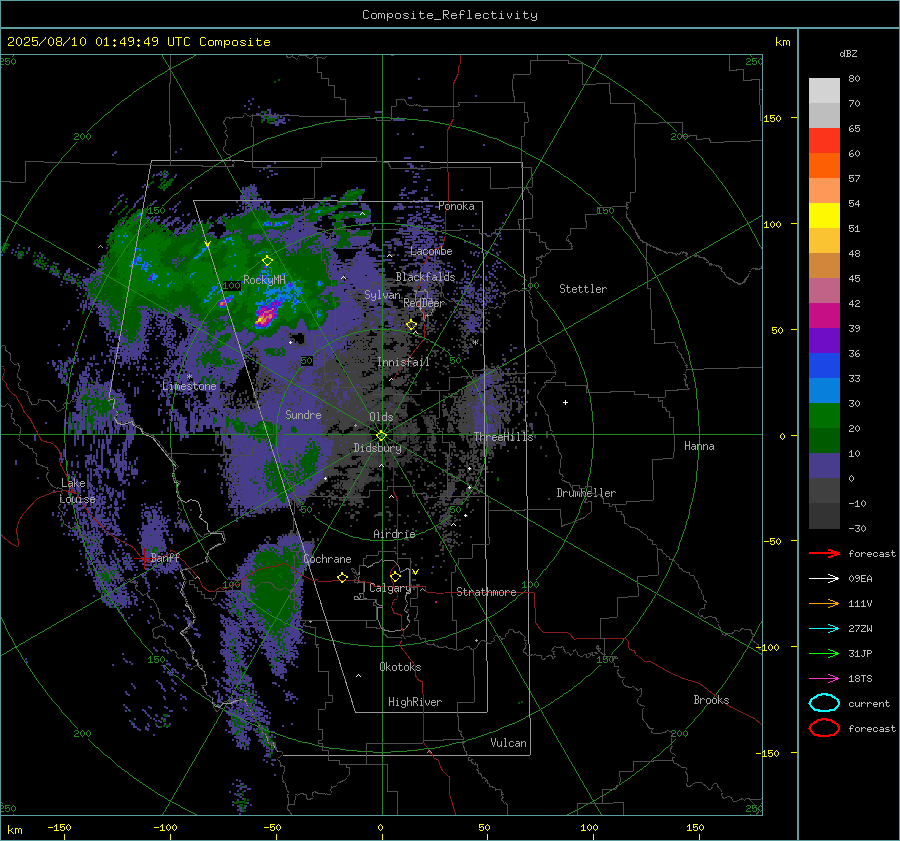Click the Olds town label
The height and width of the screenshot is (841, 900).
coord(381,417)
